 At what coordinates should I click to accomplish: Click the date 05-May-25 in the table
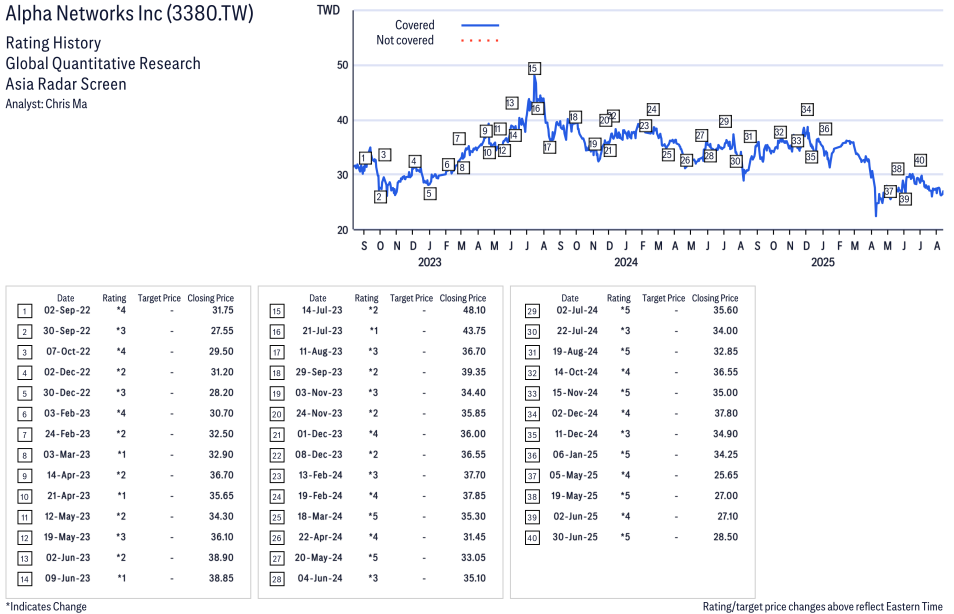(x=574, y=475)
